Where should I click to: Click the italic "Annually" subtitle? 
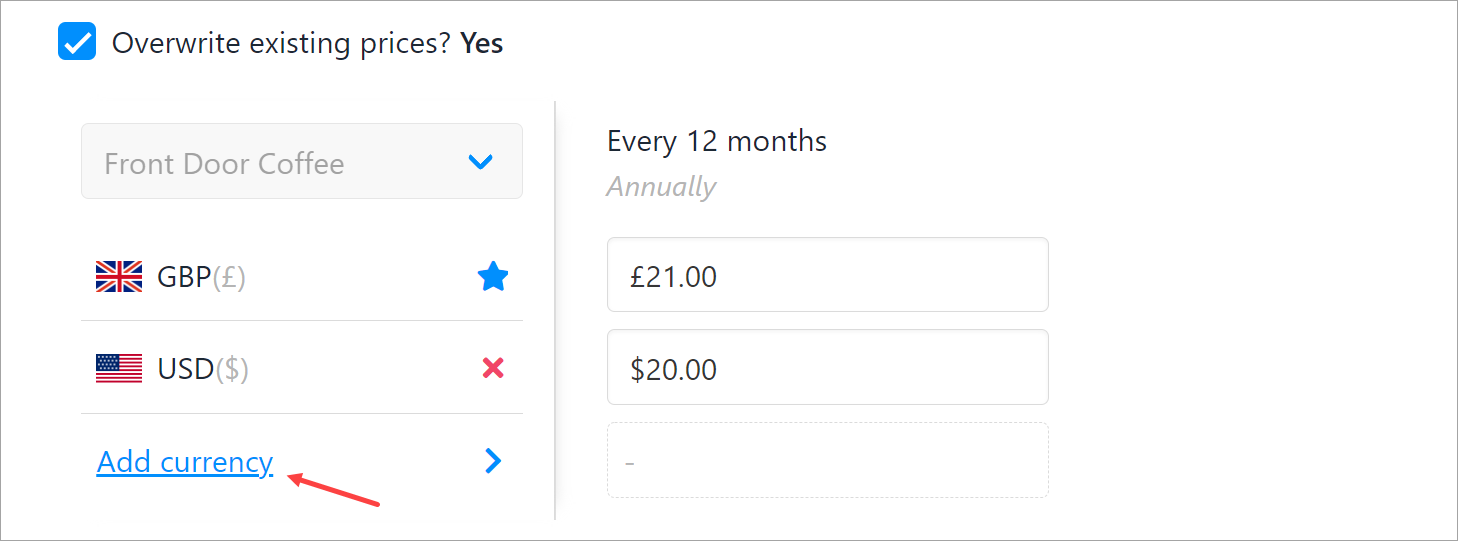(661, 187)
